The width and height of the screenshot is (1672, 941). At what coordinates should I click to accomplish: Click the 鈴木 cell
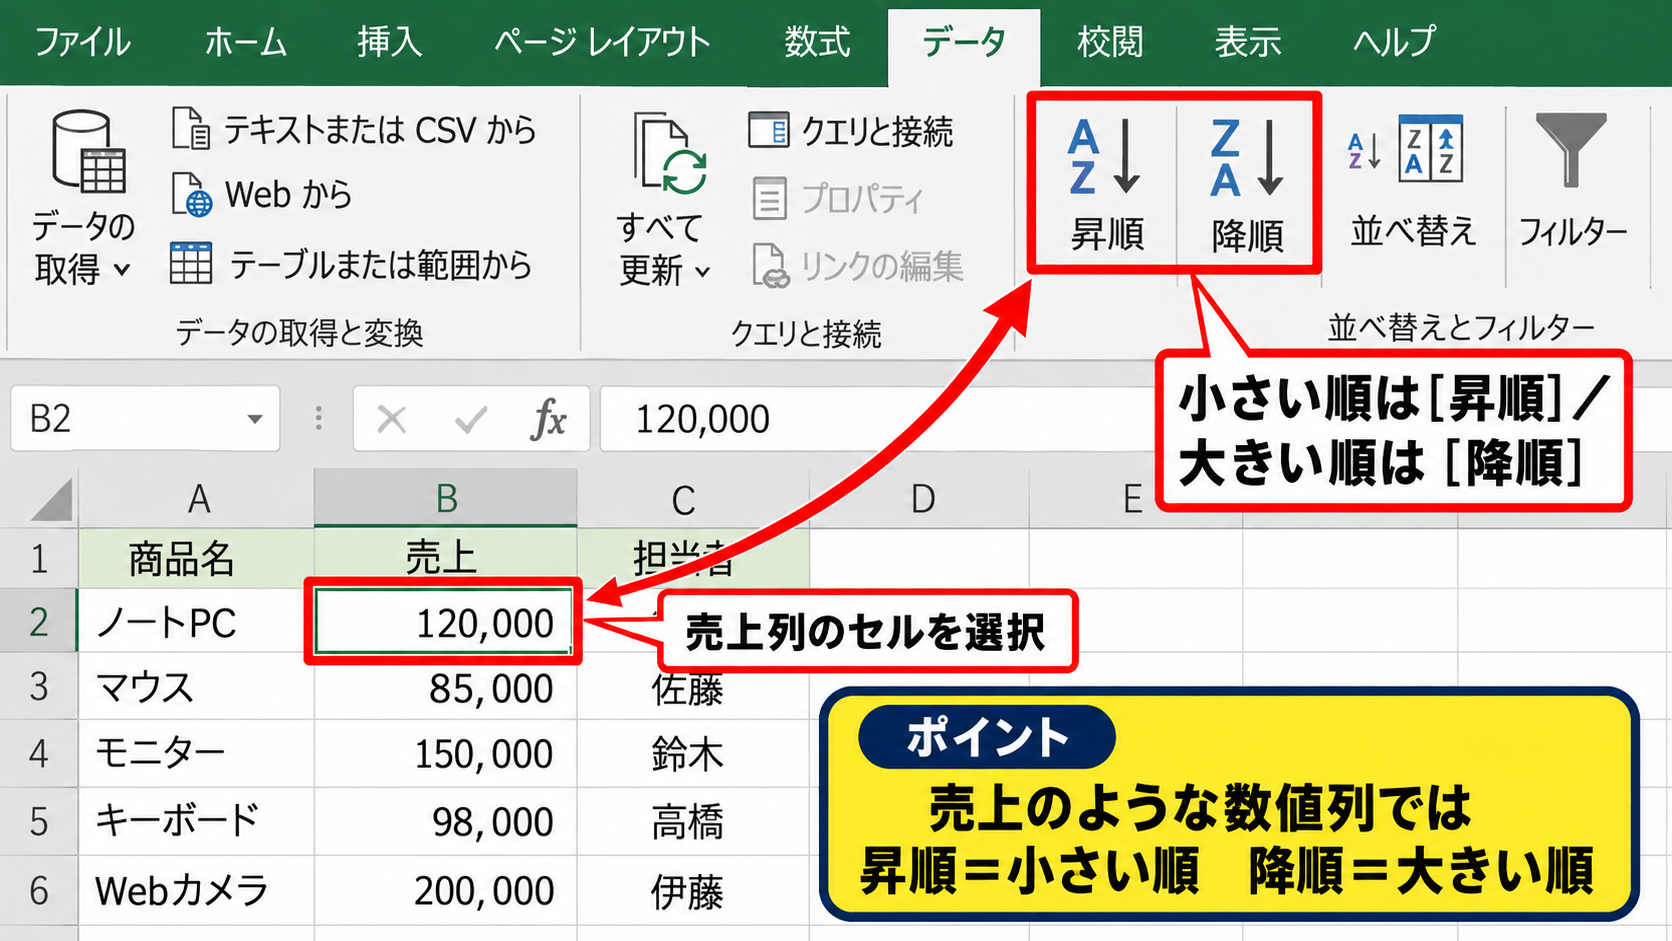pyautogui.click(x=693, y=753)
